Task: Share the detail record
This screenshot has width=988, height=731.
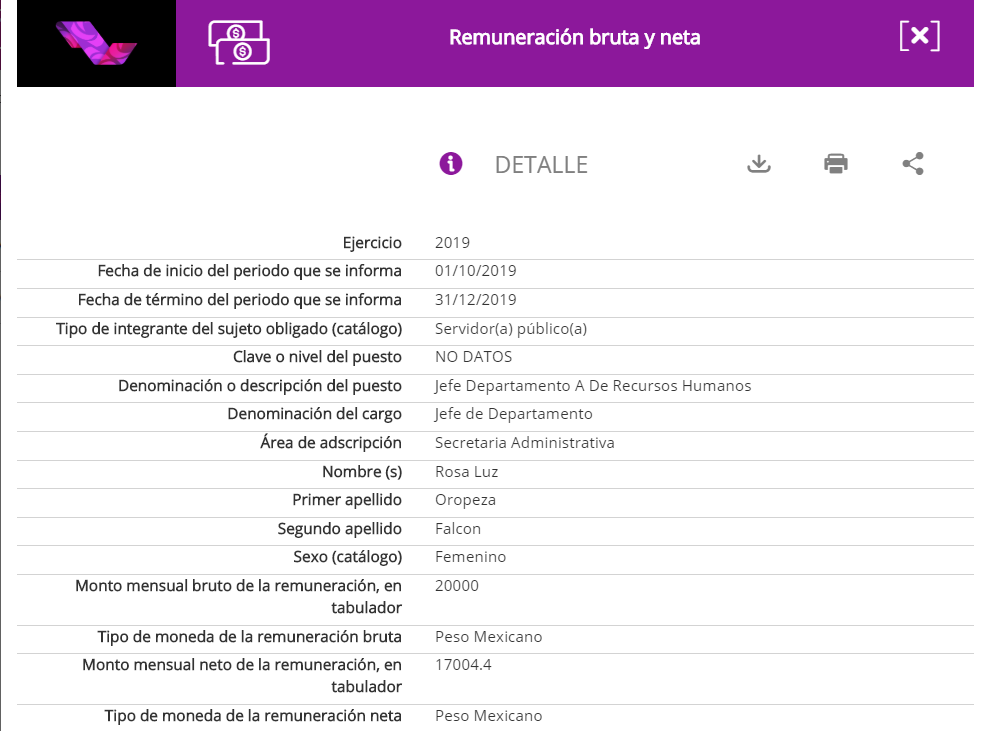Action: coord(913,164)
